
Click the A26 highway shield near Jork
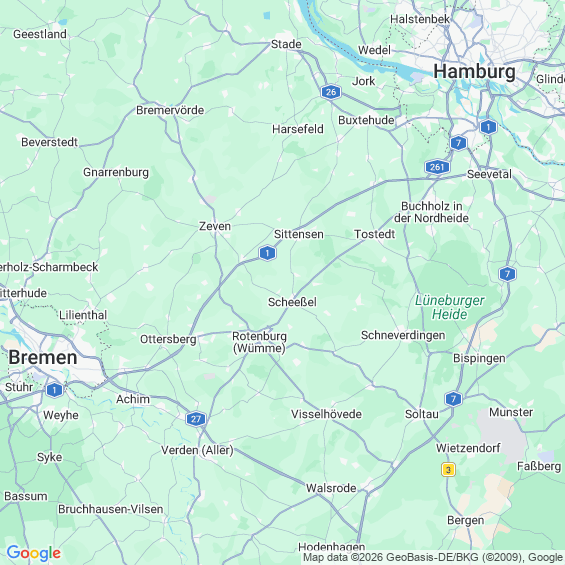pyautogui.click(x=331, y=92)
